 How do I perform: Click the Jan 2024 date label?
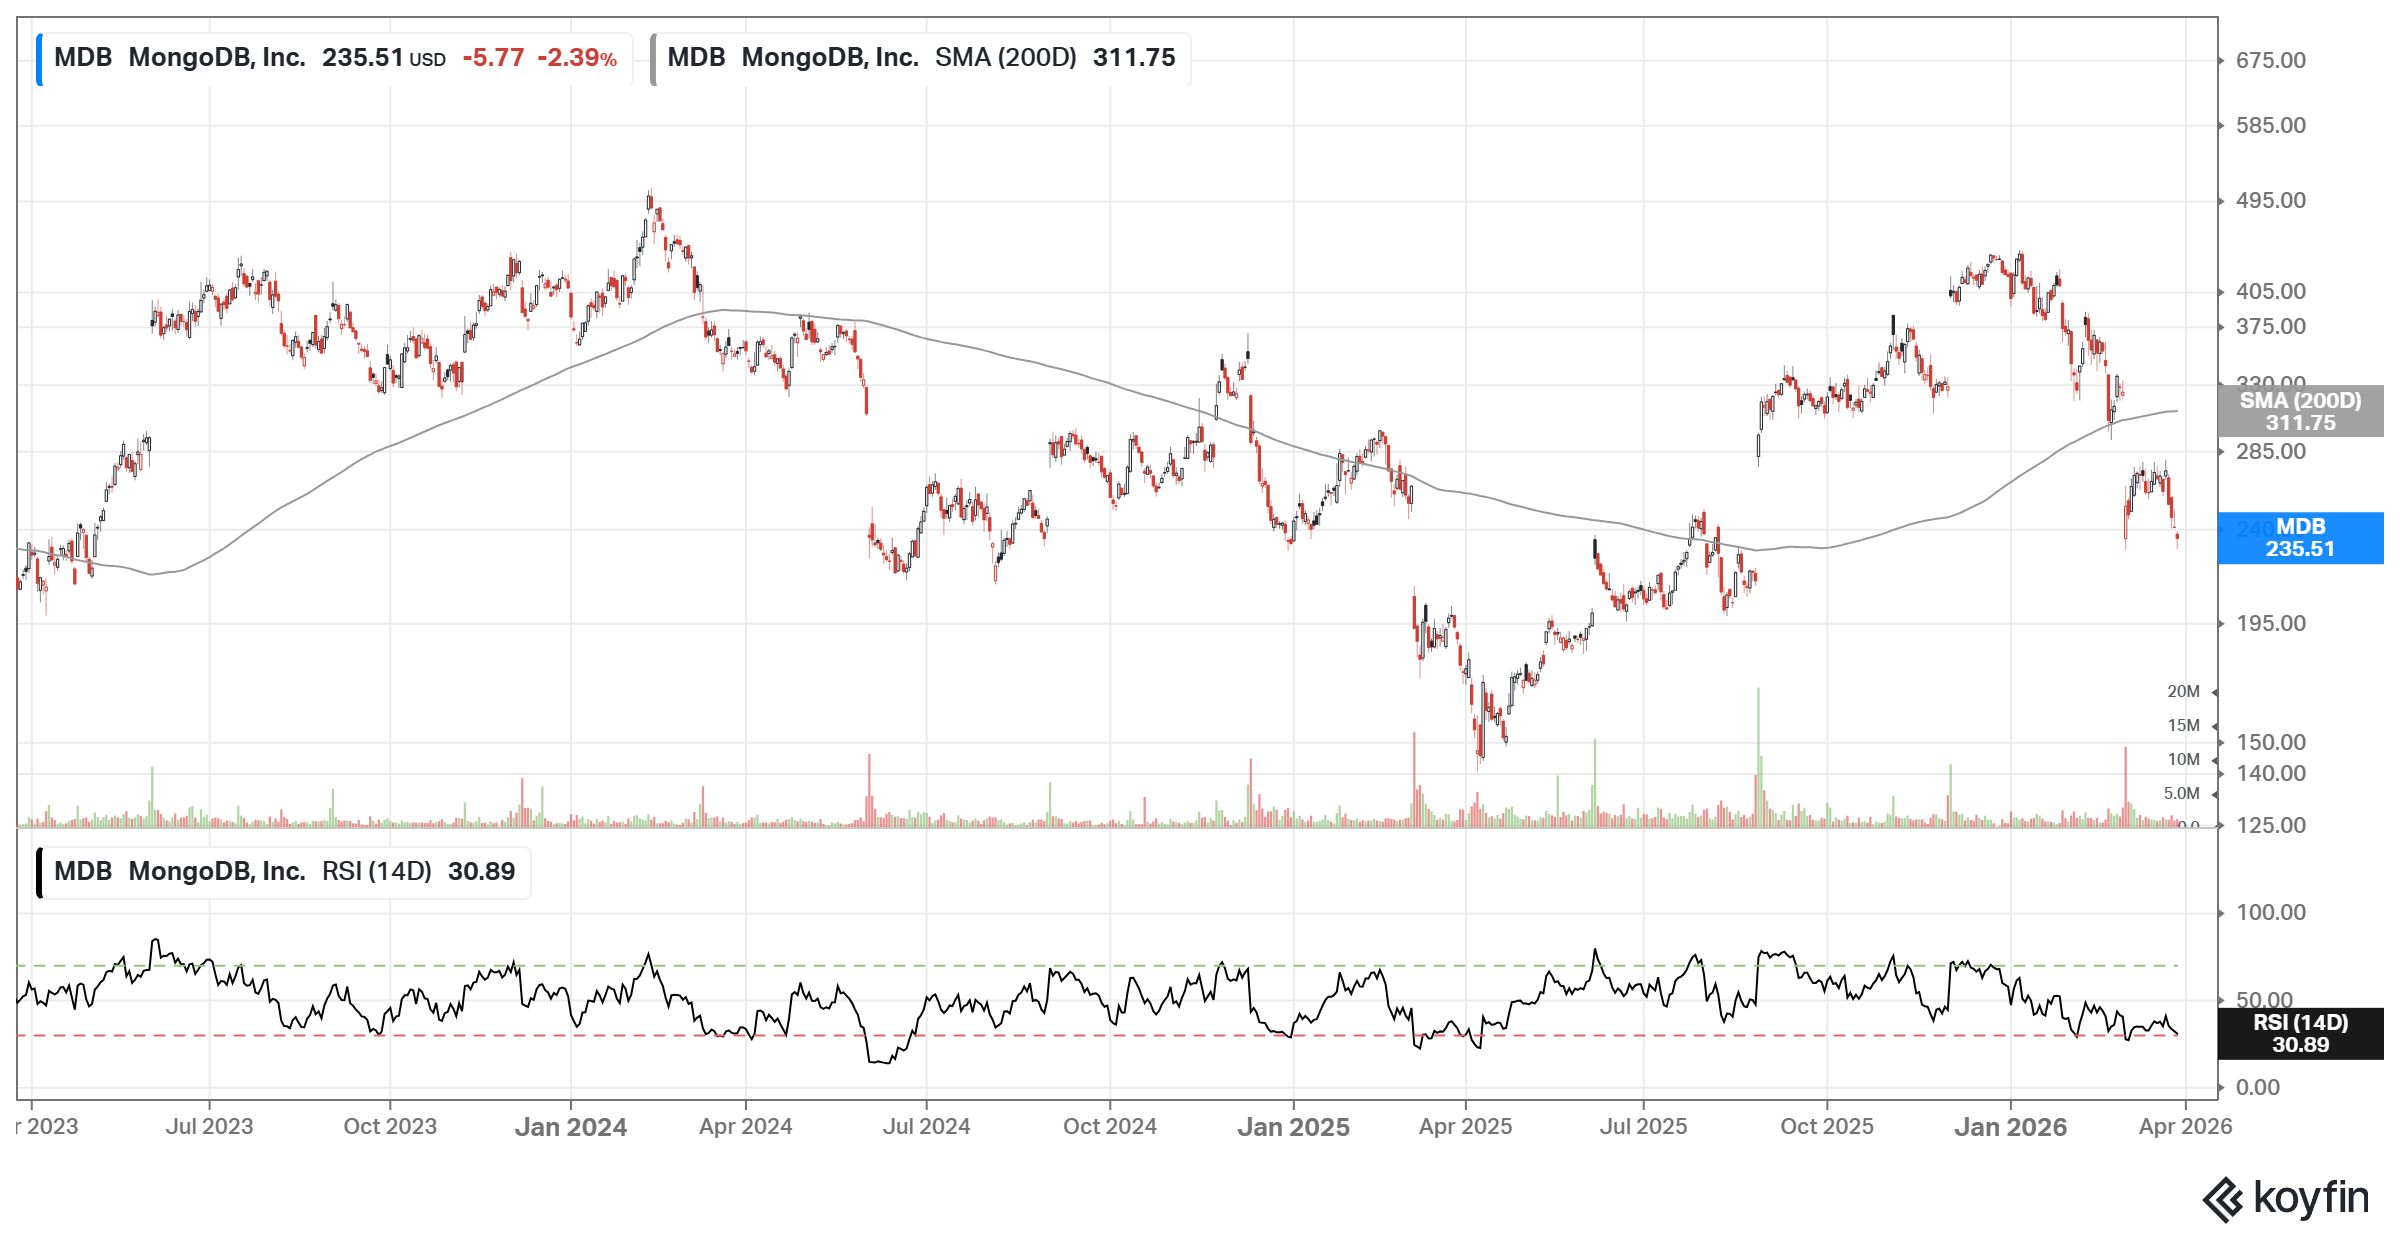[x=570, y=1127]
